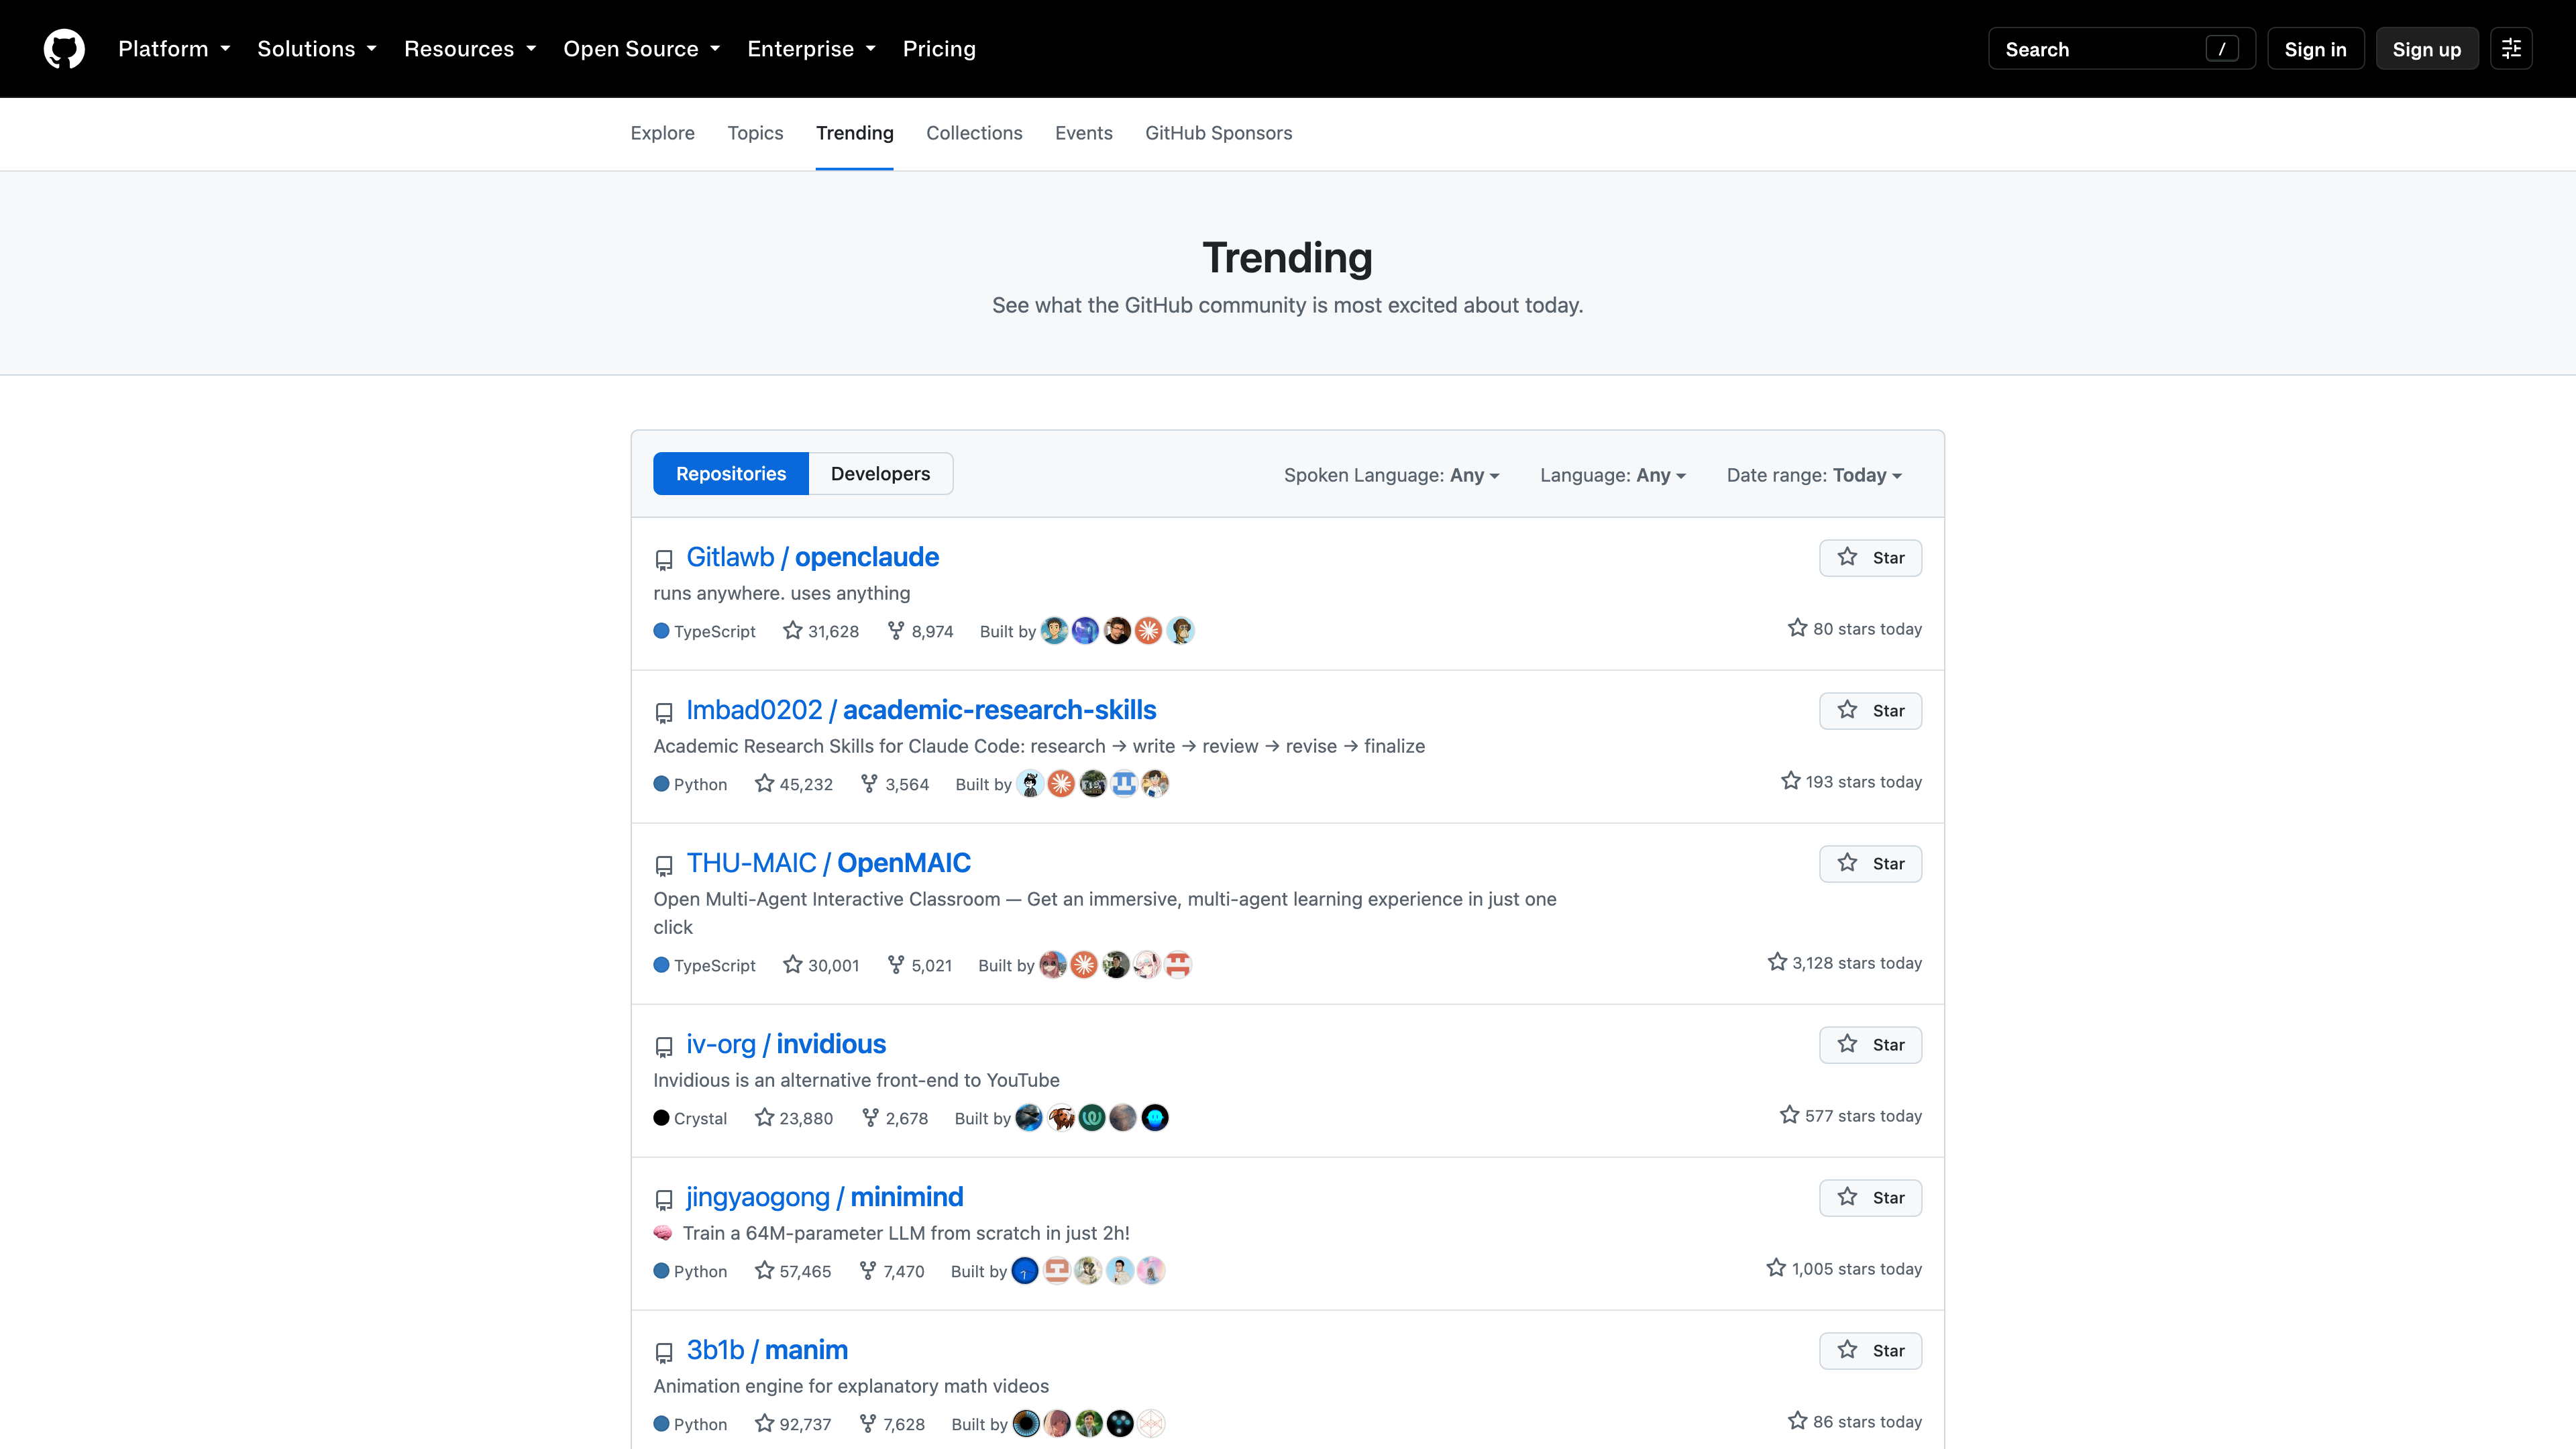Open stargazers 30,001 on OpenMAIC
2576x1449 pixels.
pos(821,965)
